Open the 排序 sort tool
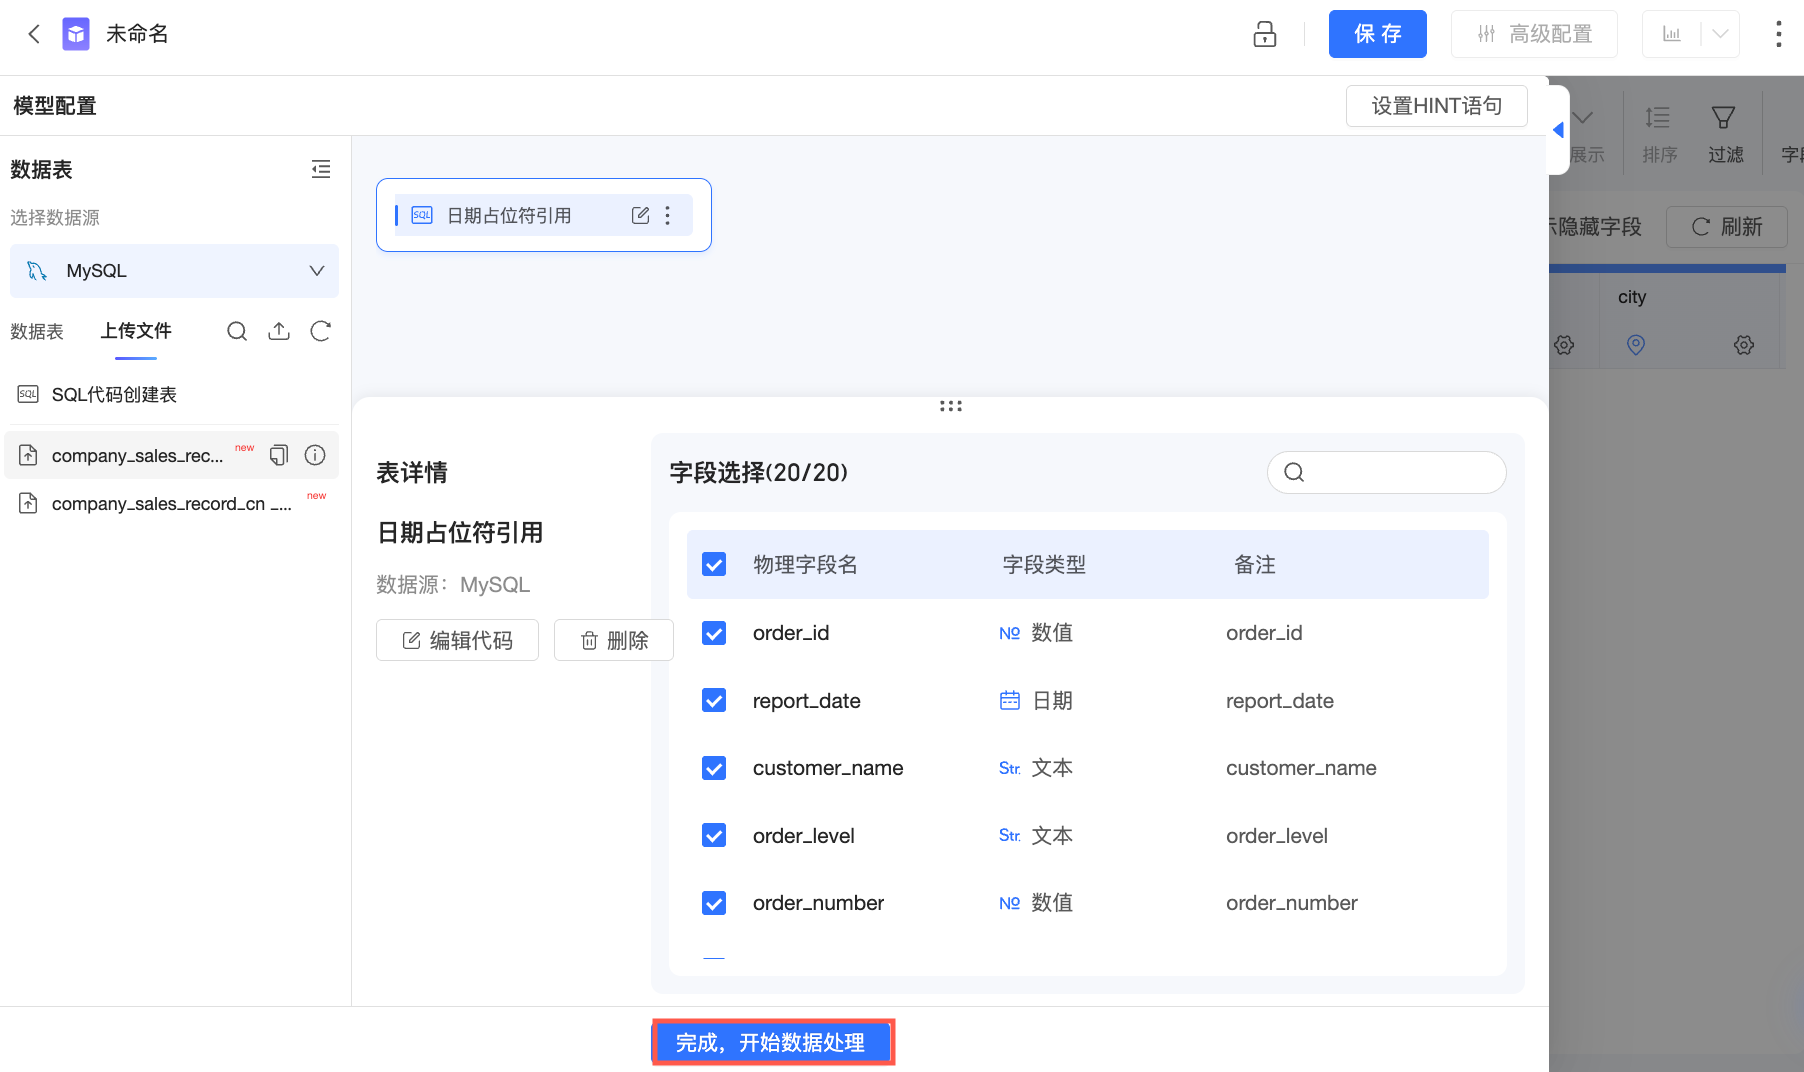Viewport: 1804px width, 1072px height. tap(1659, 135)
